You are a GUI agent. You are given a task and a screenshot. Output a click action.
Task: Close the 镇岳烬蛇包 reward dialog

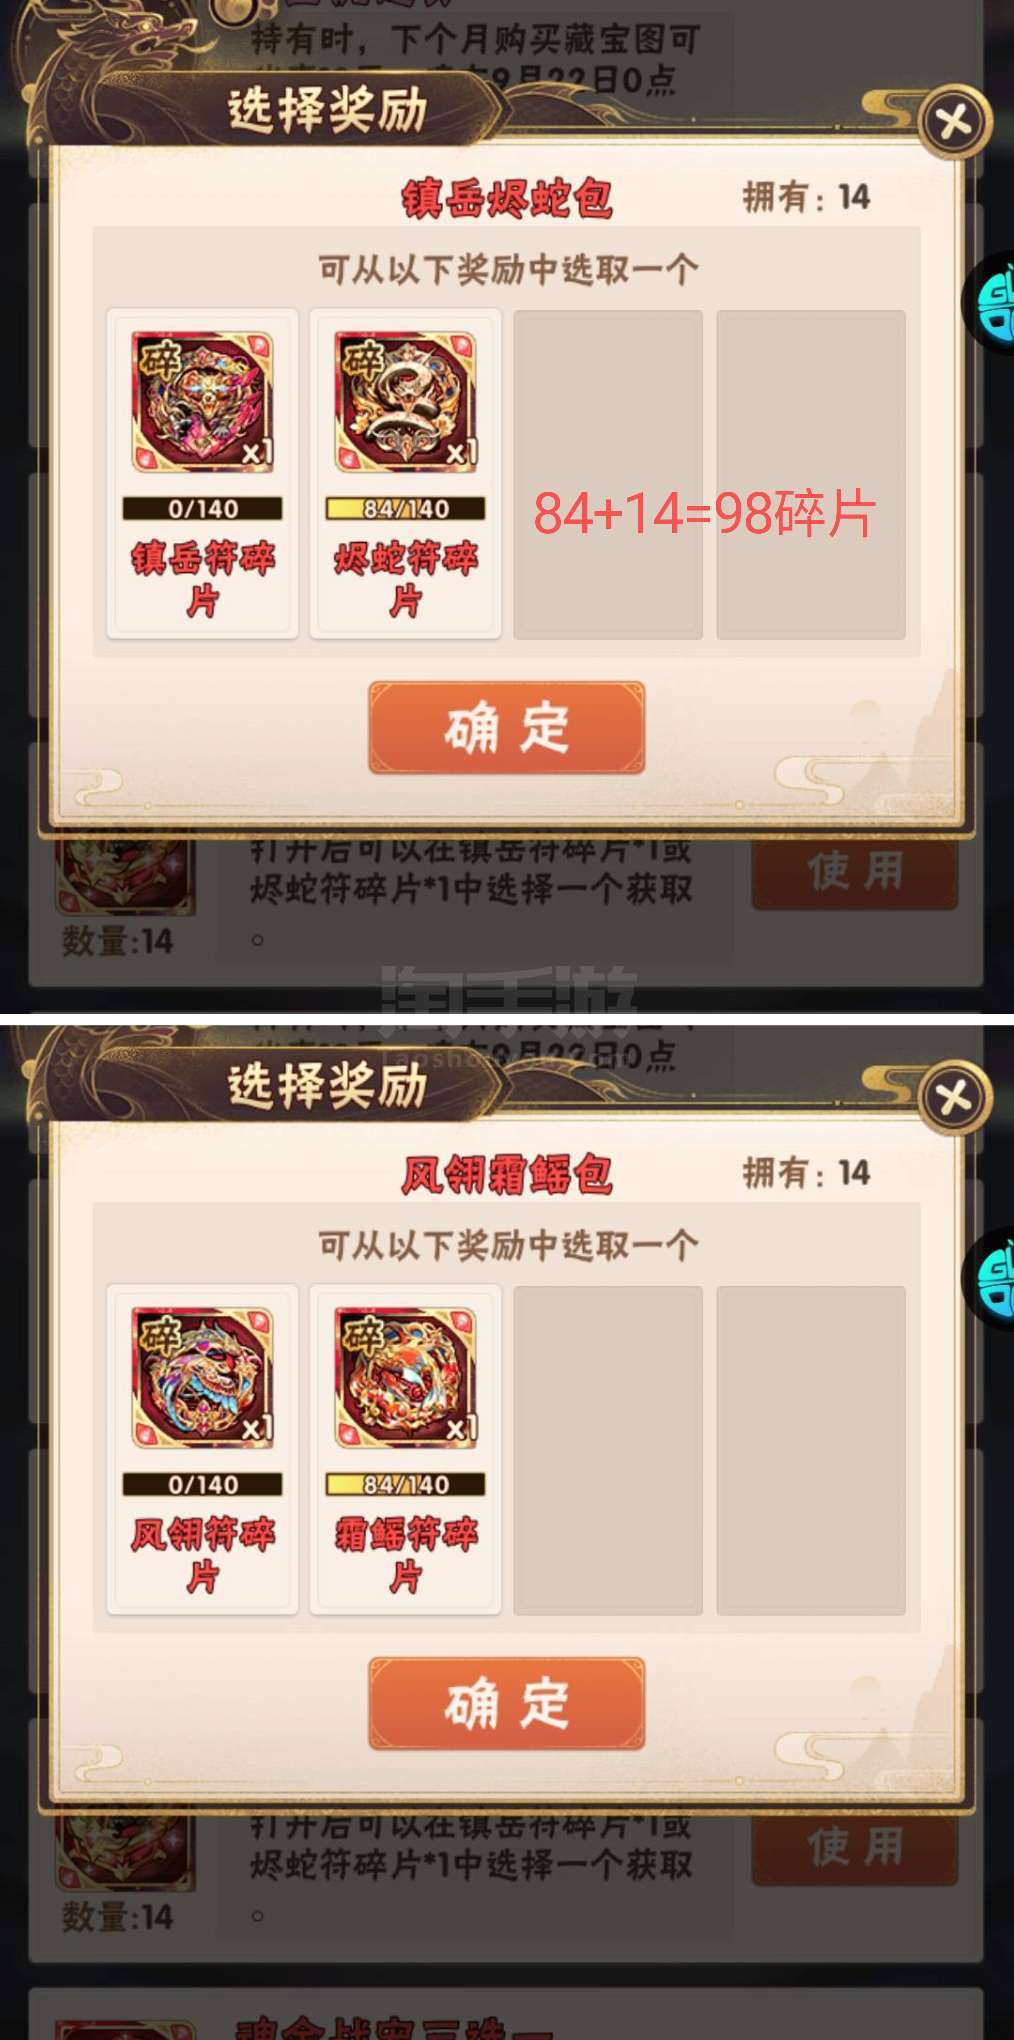tap(954, 122)
